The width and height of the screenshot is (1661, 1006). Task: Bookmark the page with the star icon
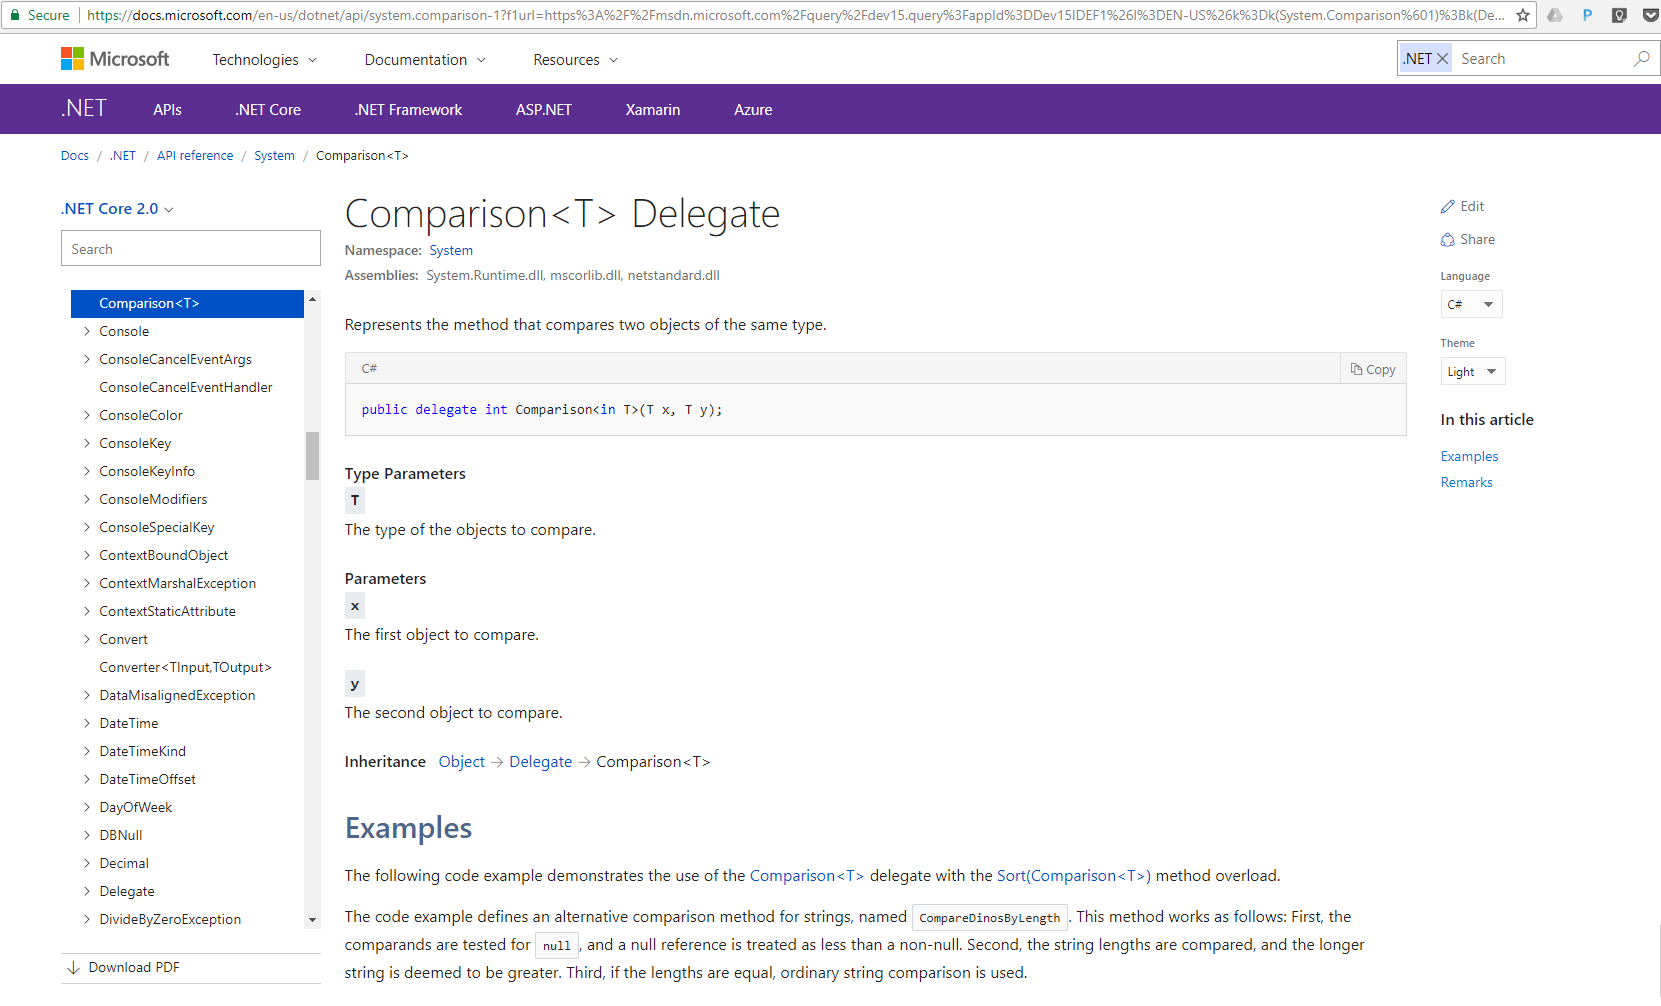[1523, 14]
